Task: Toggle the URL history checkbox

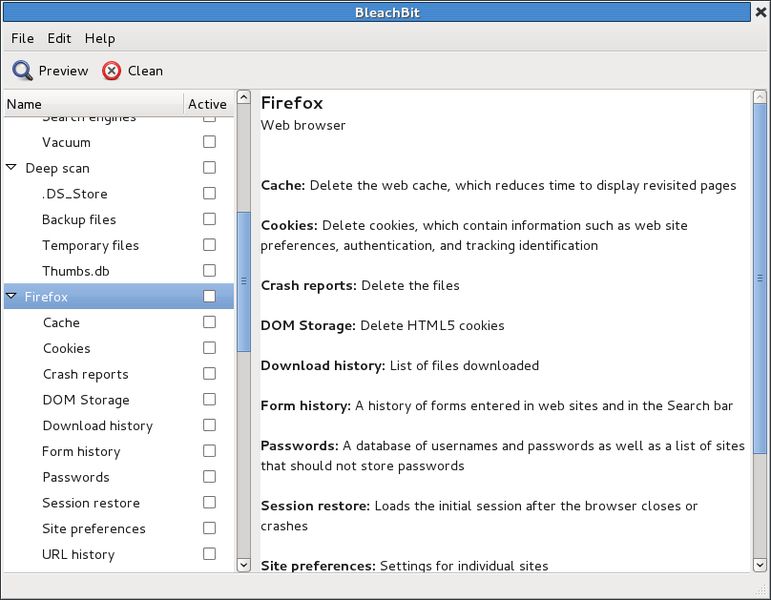Action: (x=209, y=554)
